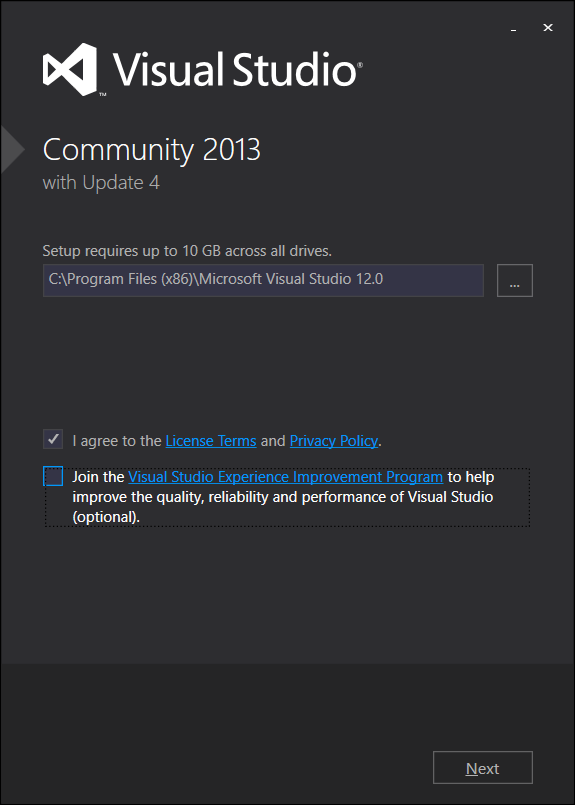Image resolution: width=575 pixels, height=805 pixels.
Task: Close the Visual Studio installer window
Action: (x=548, y=28)
